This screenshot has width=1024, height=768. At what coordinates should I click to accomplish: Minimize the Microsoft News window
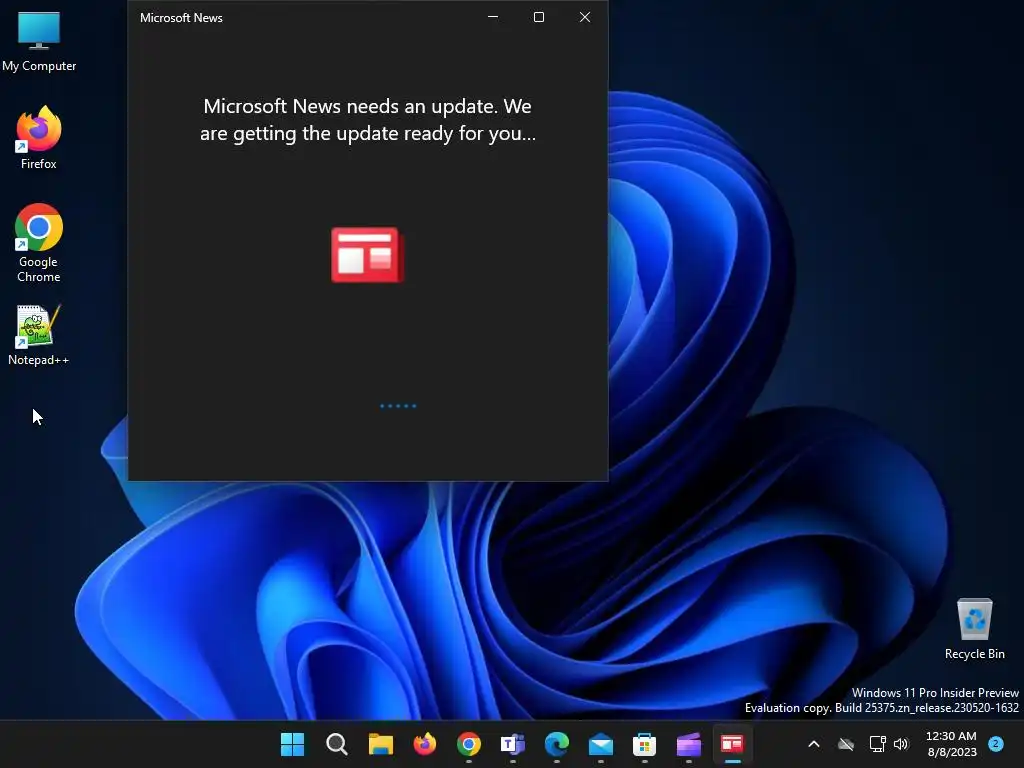click(x=493, y=17)
